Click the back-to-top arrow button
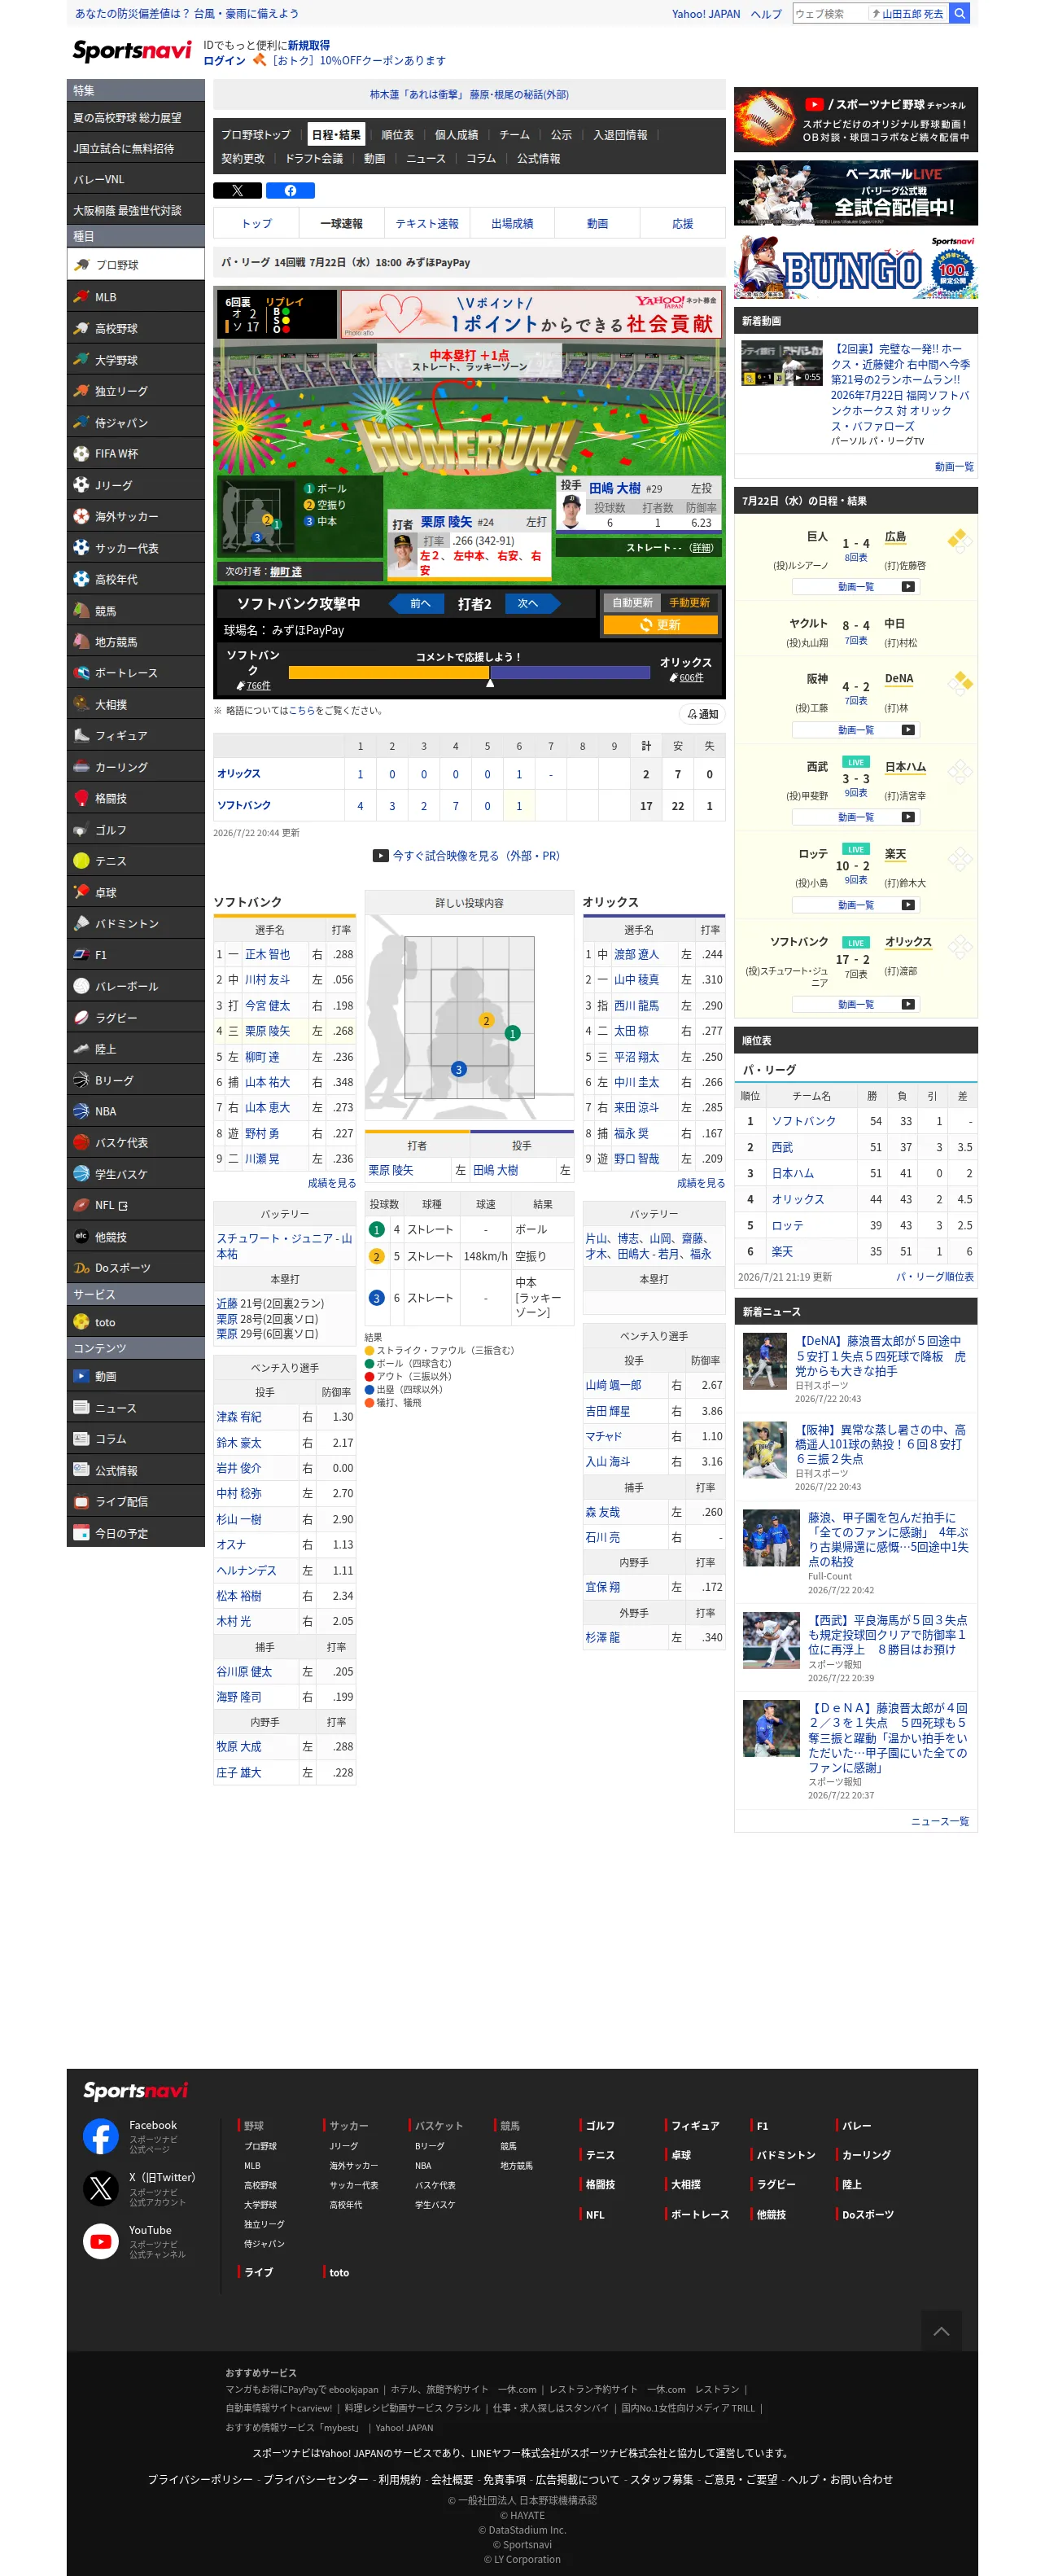 [941, 2331]
